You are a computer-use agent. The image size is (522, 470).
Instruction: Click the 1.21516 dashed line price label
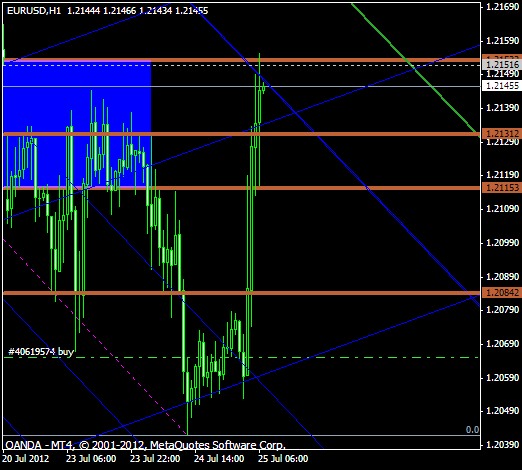[502, 65]
